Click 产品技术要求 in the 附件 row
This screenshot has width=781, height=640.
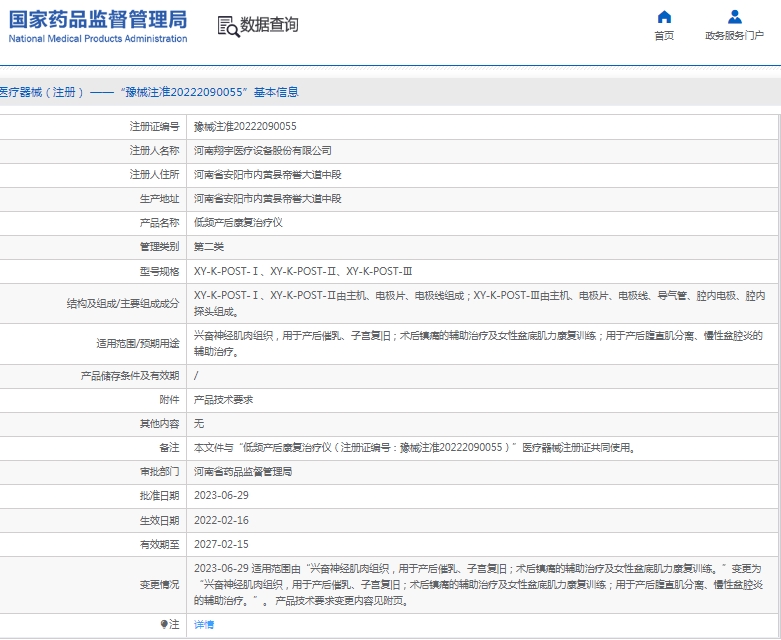click(x=223, y=399)
